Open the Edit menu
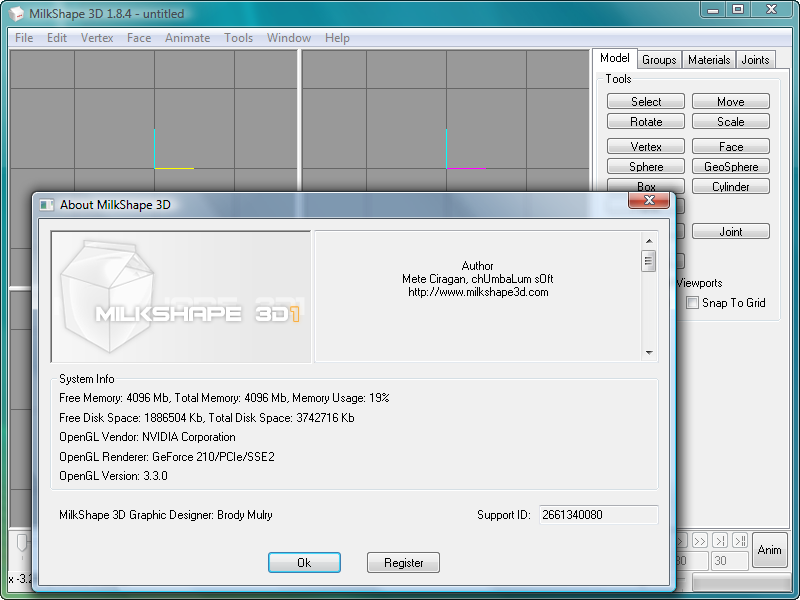Viewport: 800px width, 600px height. [57, 38]
